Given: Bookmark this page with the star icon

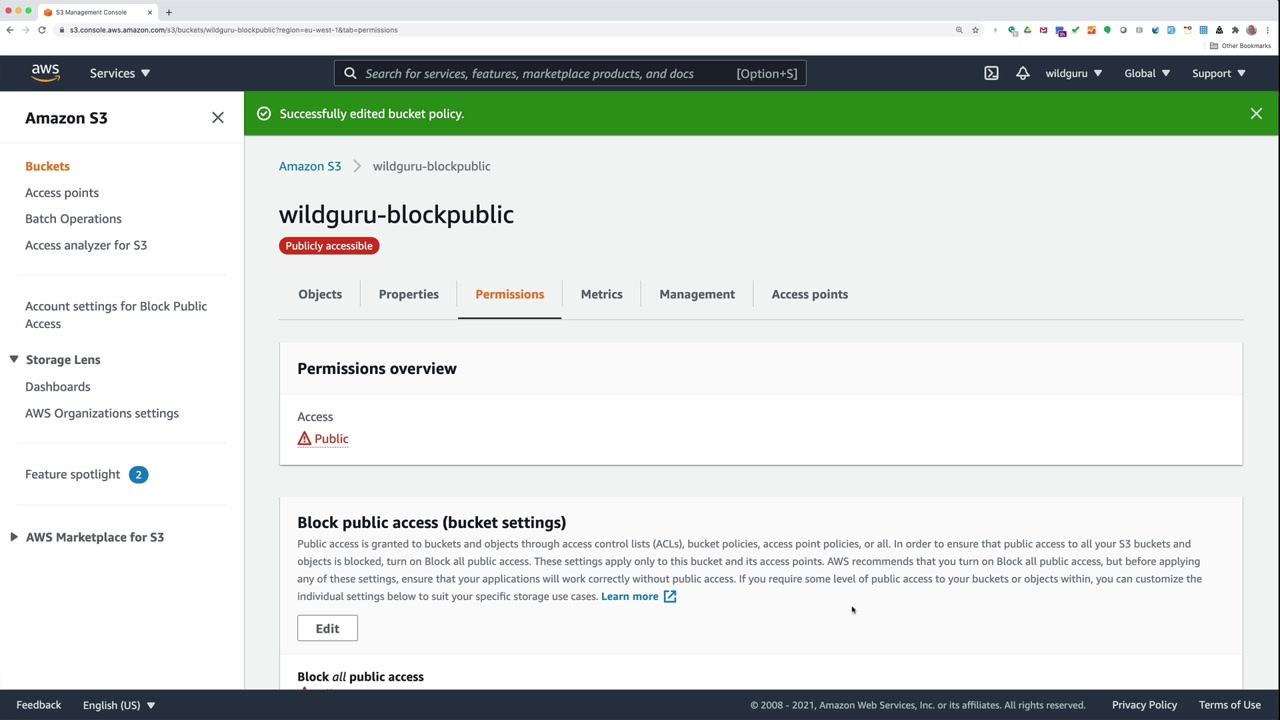Looking at the screenshot, I should [x=975, y=30].
